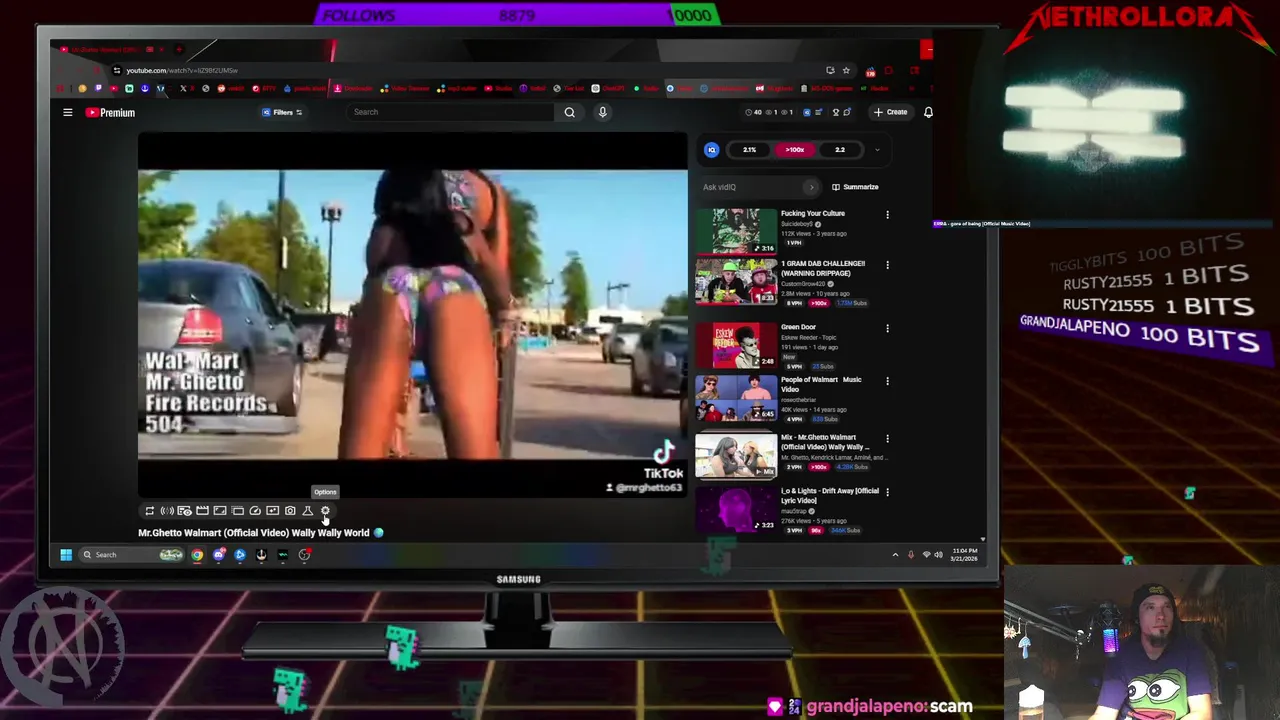Click the Summarize button
Screen dimensions: 1280x720
coord(855,187)
